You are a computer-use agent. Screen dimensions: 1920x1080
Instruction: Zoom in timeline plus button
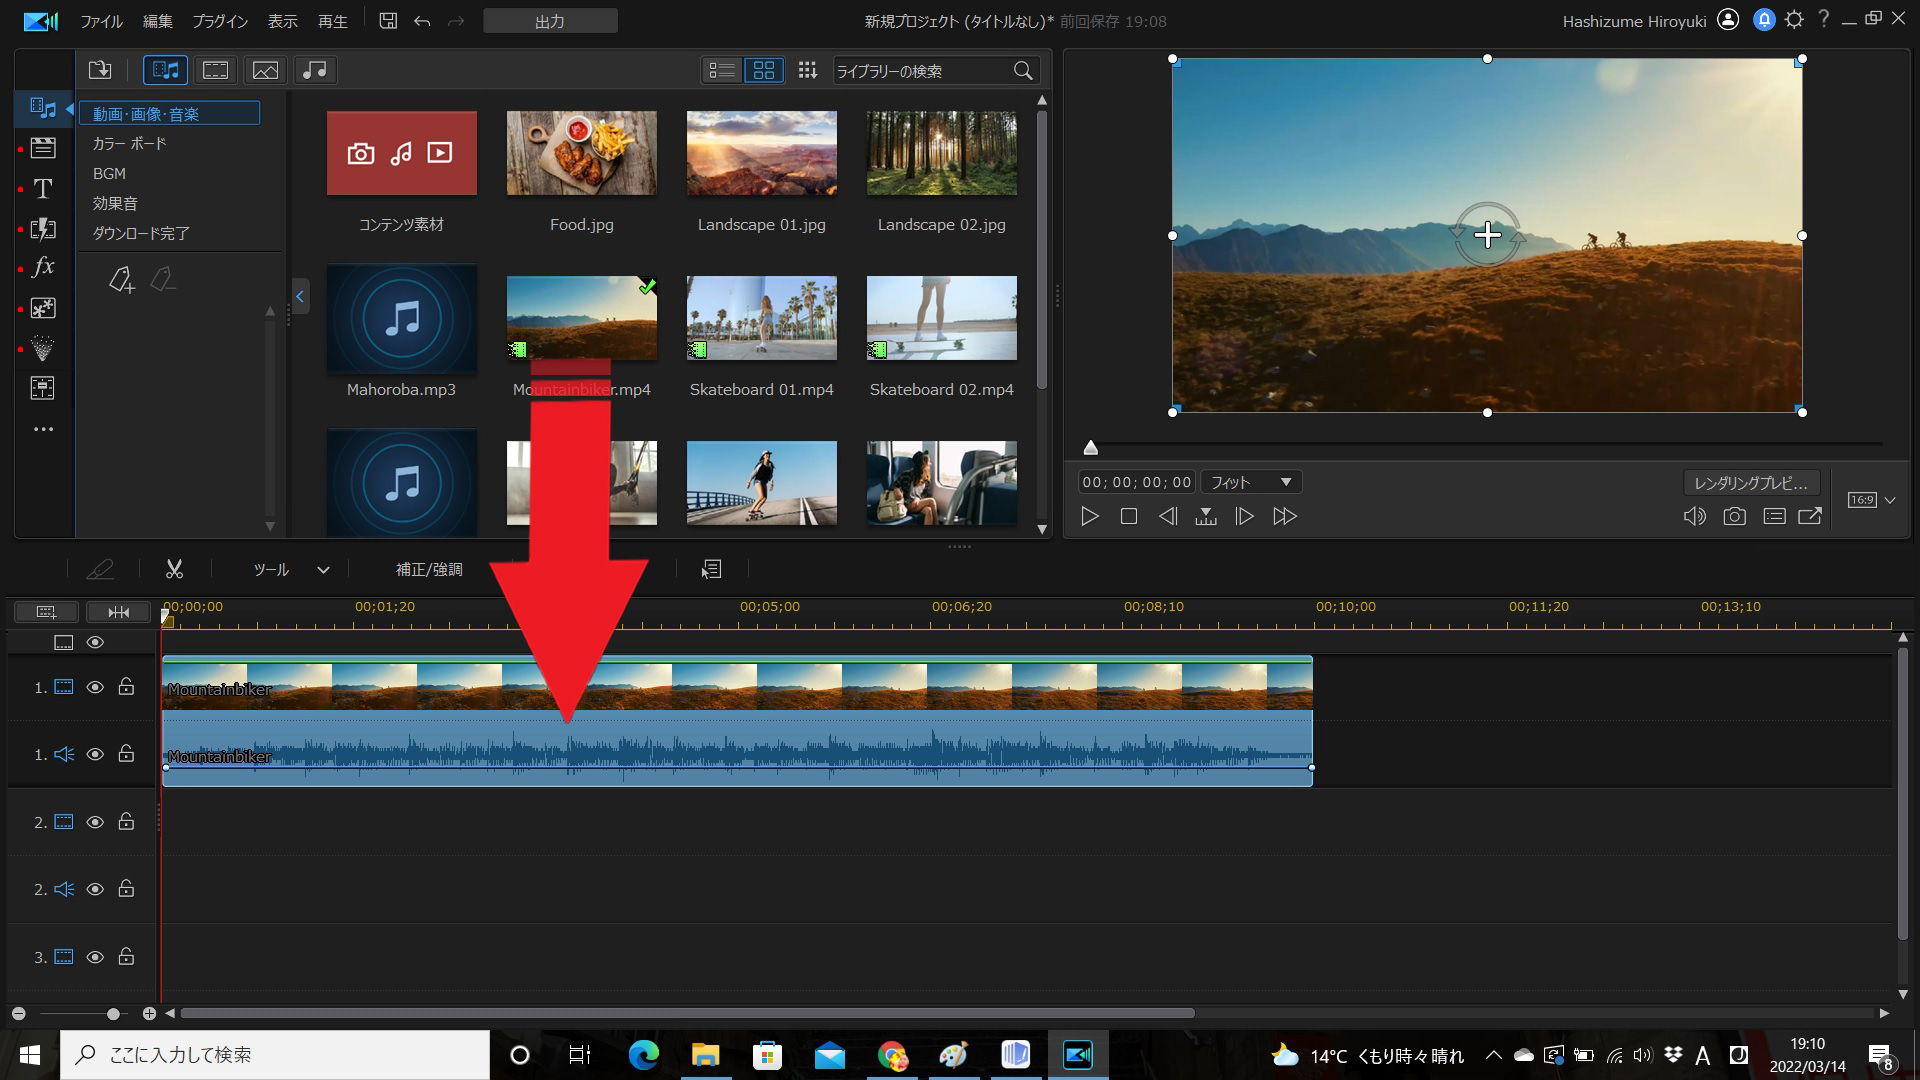tap(149, 1014)
